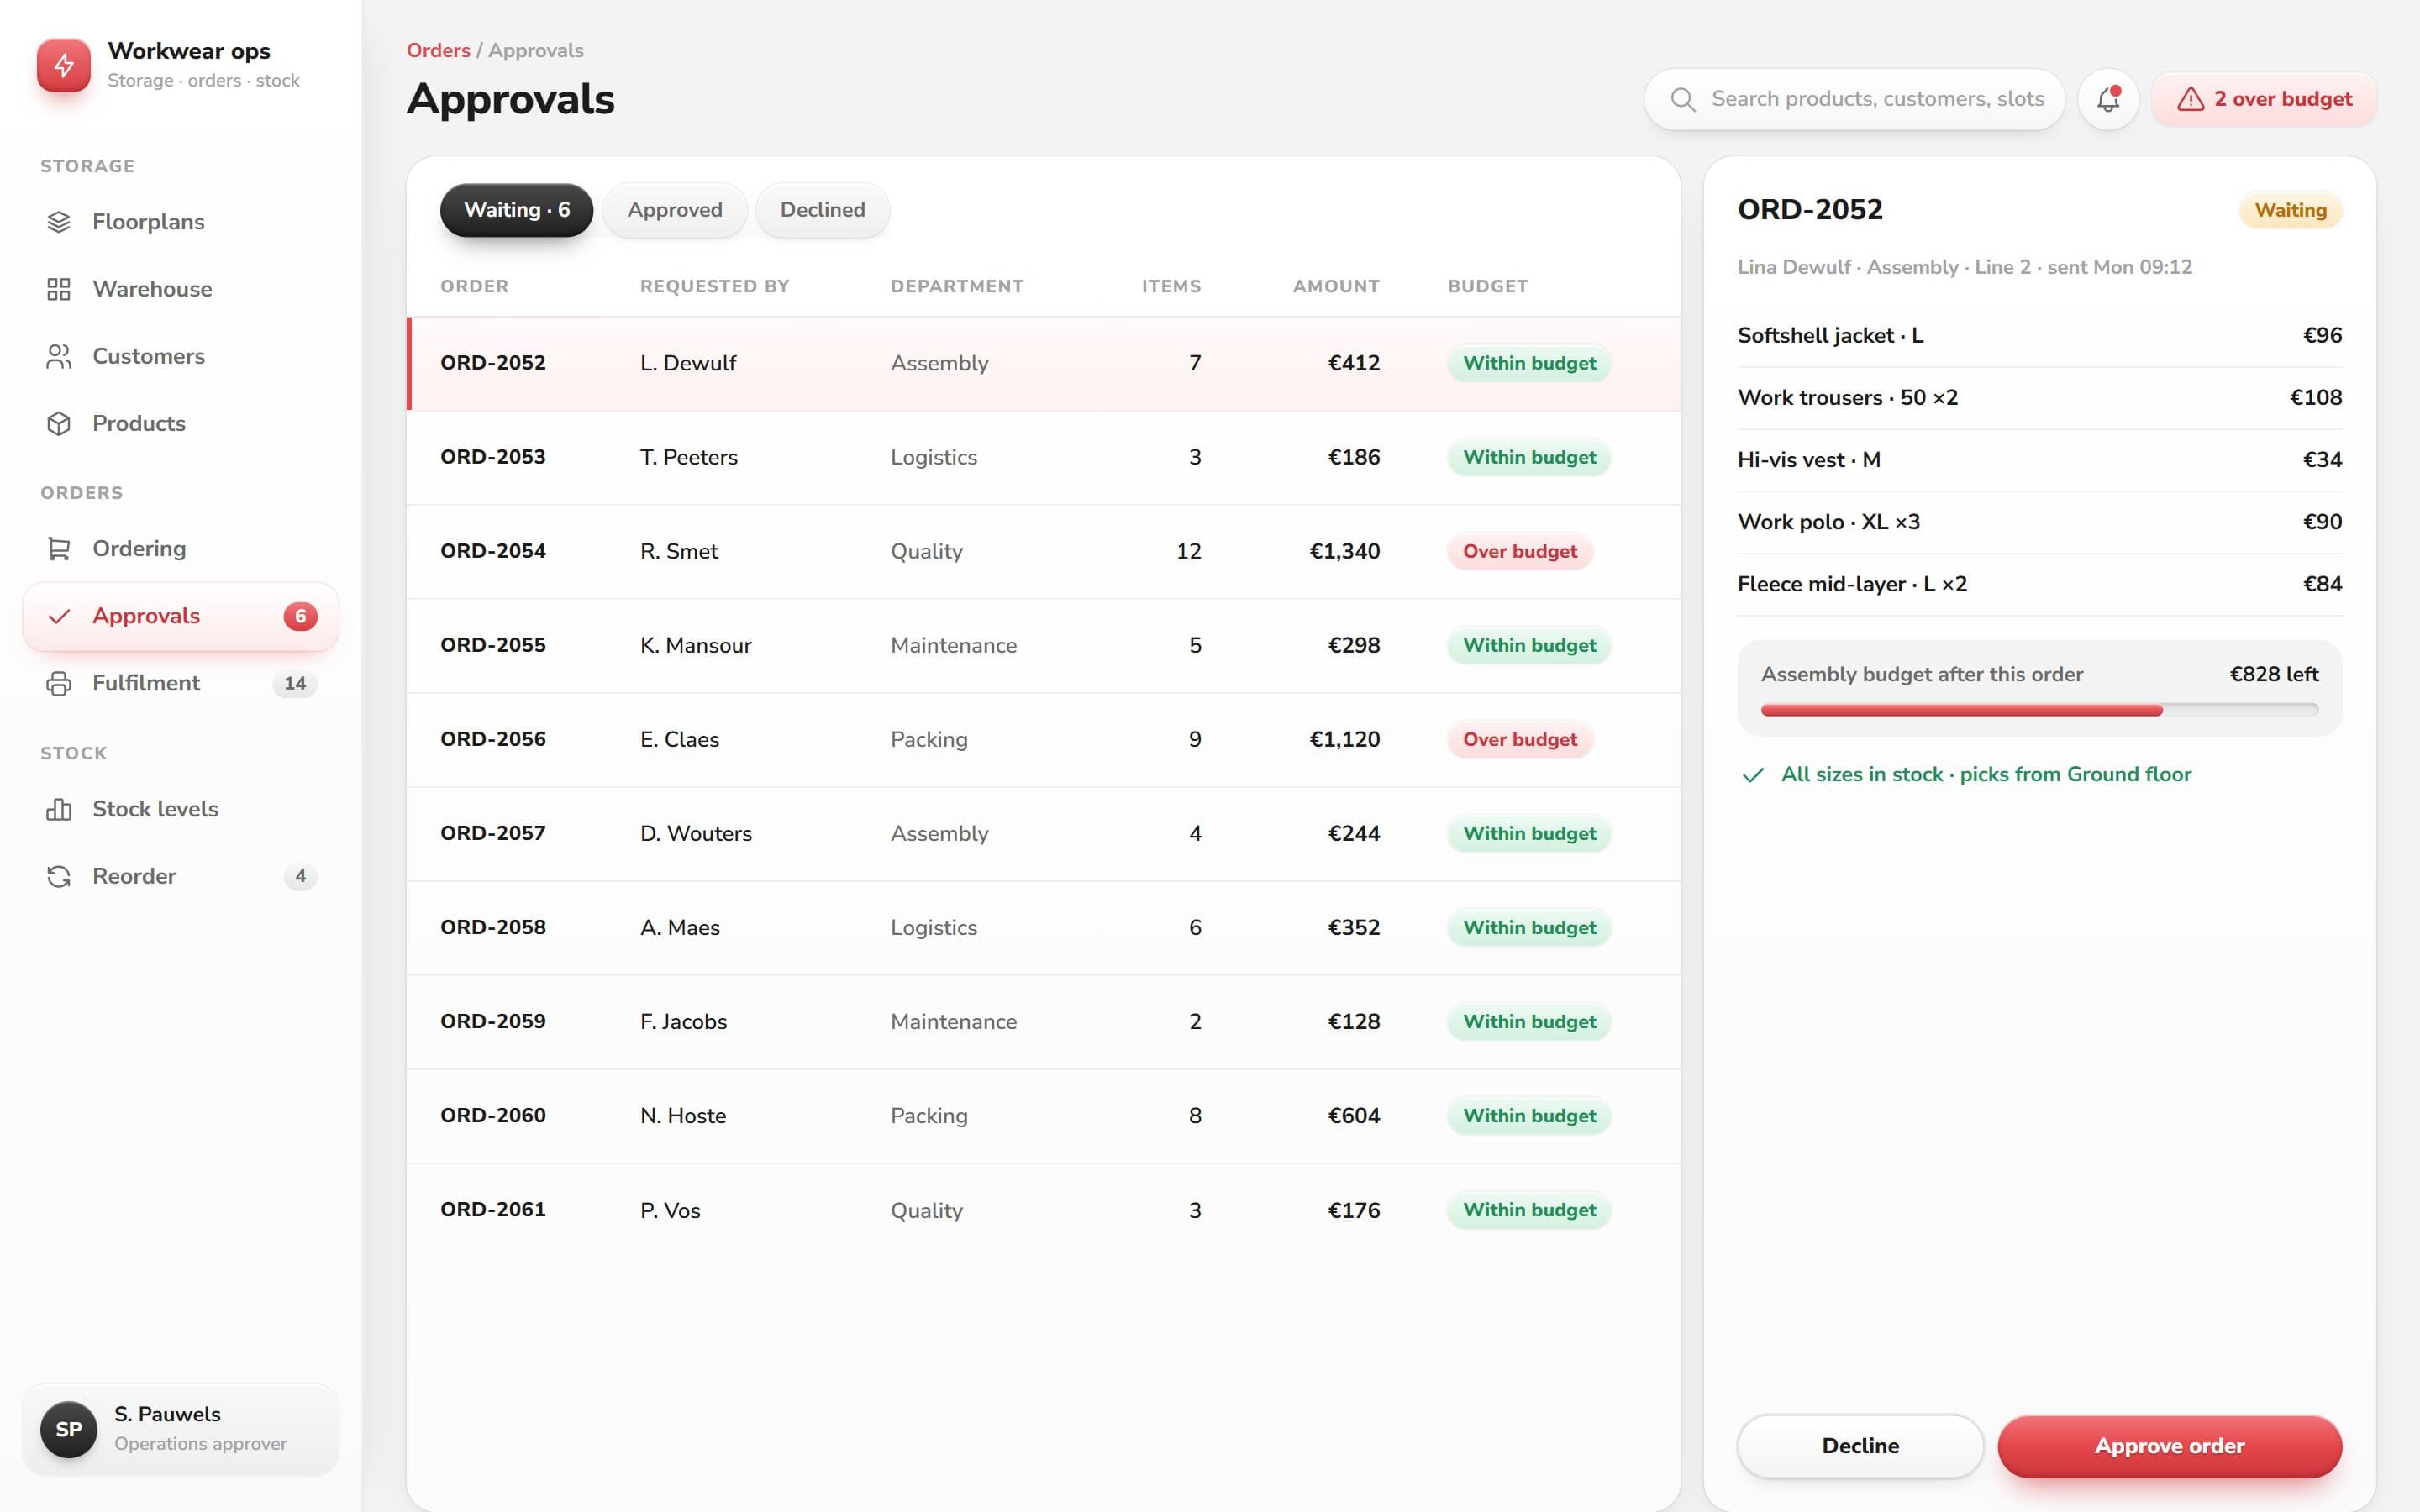Image resolution: width=2420 pixels, height=1512 pixels.
Task: Open the notifications bell
Action: point(2108,99)
